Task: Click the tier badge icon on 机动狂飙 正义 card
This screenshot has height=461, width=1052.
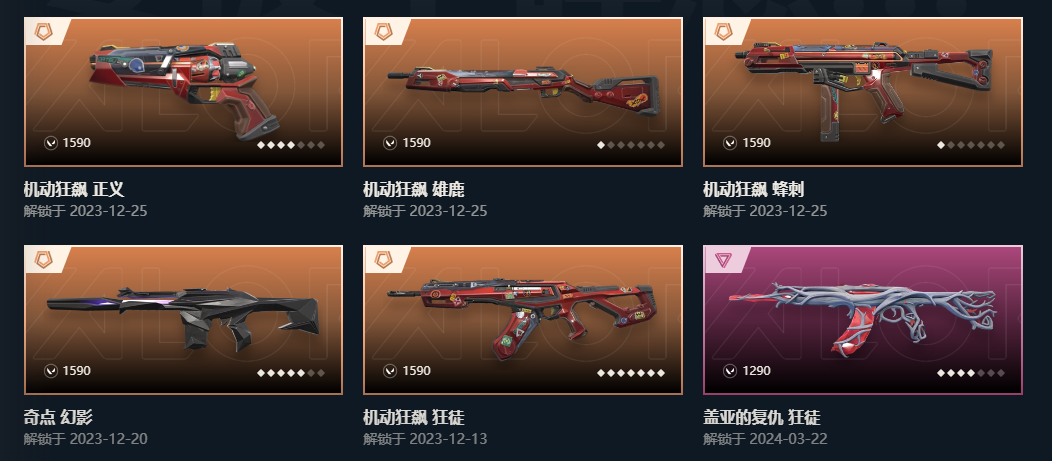Action: coord(44,32)
